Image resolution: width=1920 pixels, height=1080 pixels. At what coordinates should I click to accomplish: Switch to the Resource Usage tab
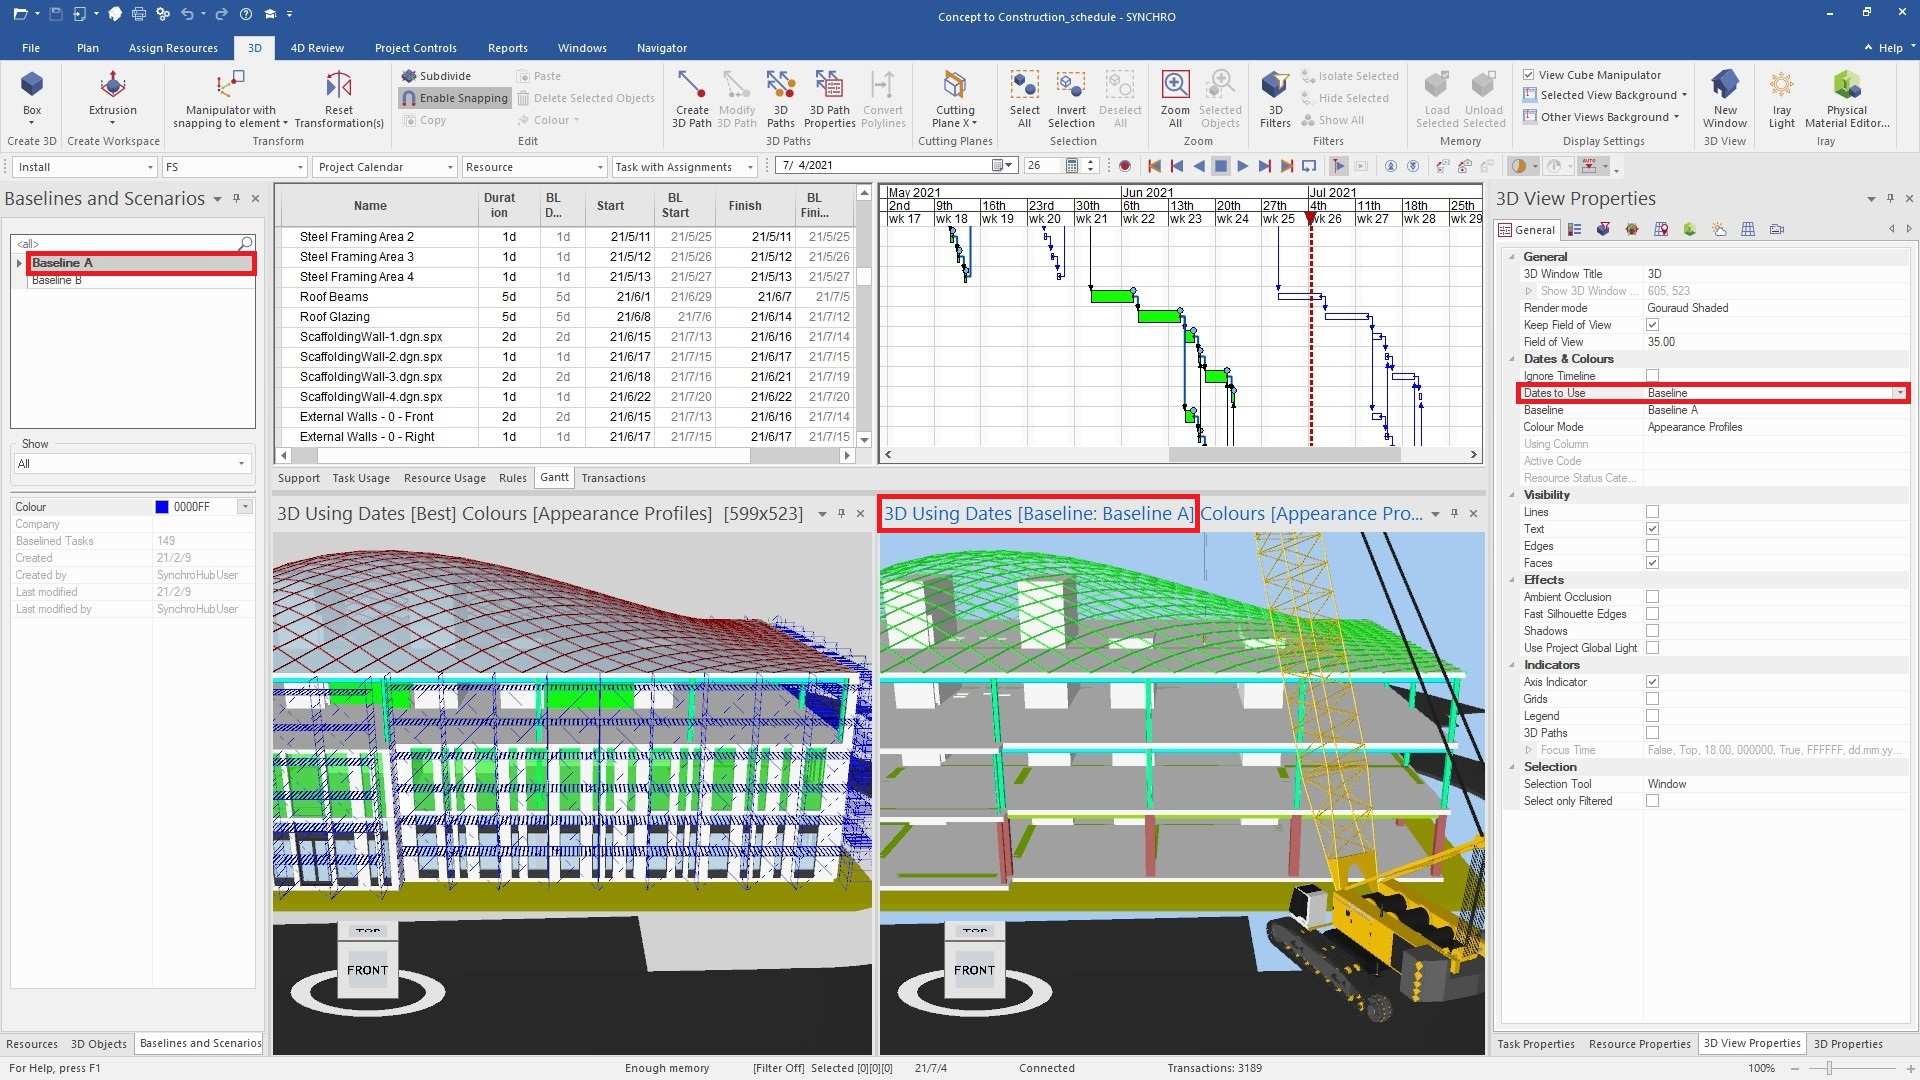point(444,478)
